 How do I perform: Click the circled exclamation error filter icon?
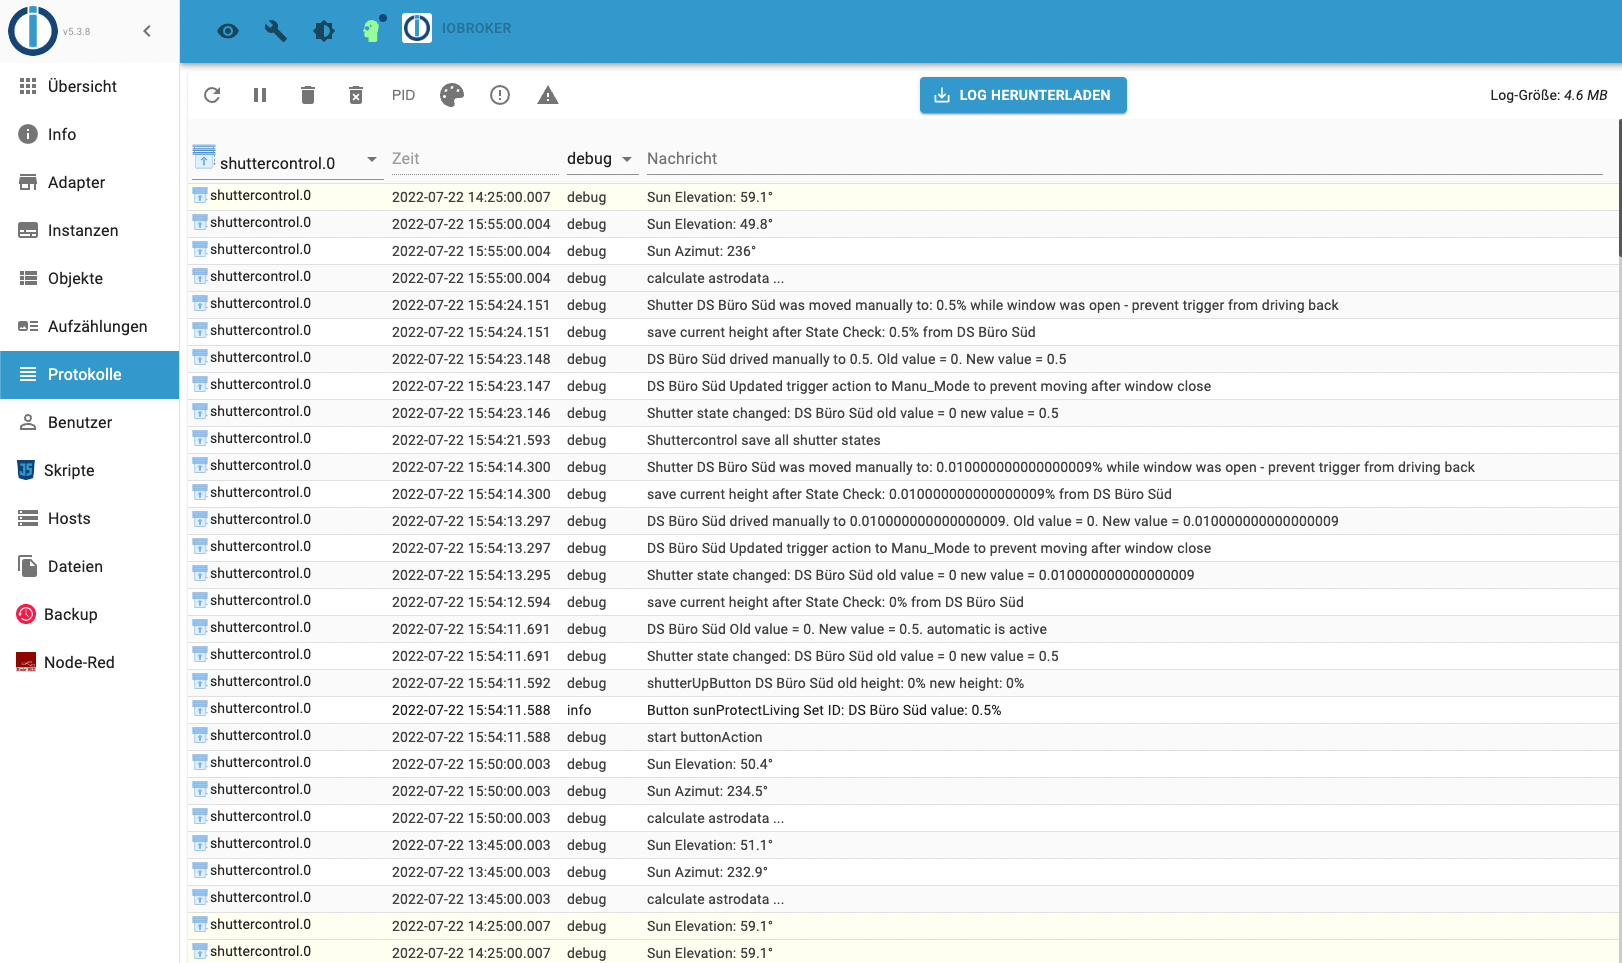500,95
